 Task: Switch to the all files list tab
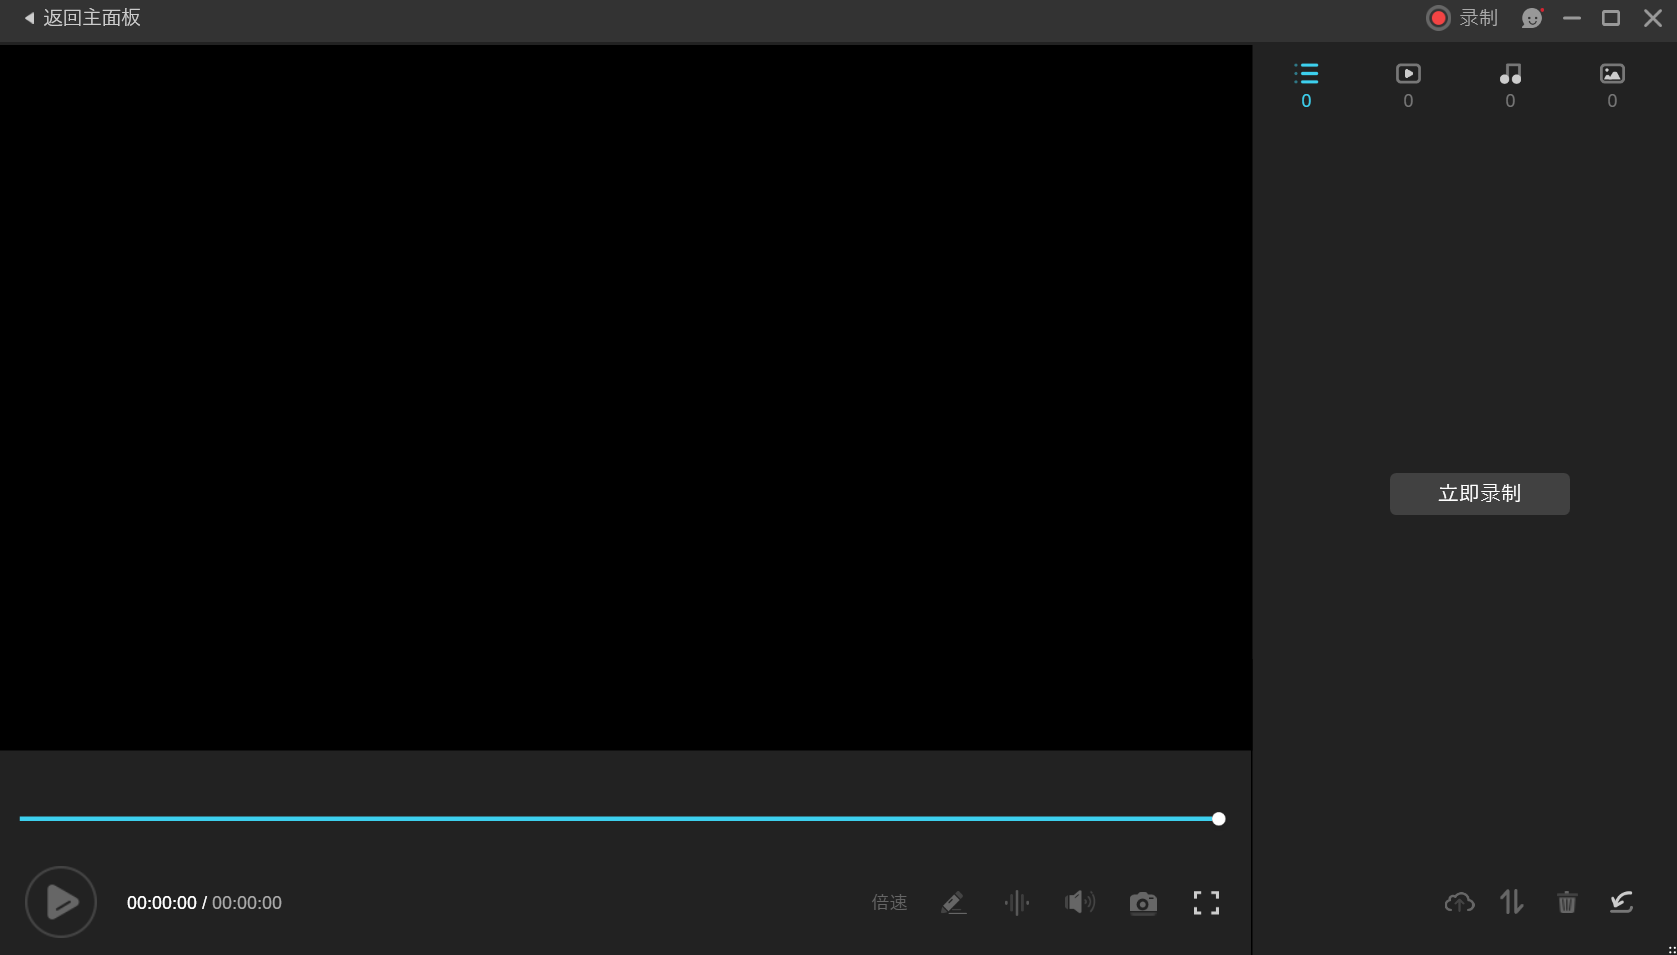click(x=1306, y=85)
